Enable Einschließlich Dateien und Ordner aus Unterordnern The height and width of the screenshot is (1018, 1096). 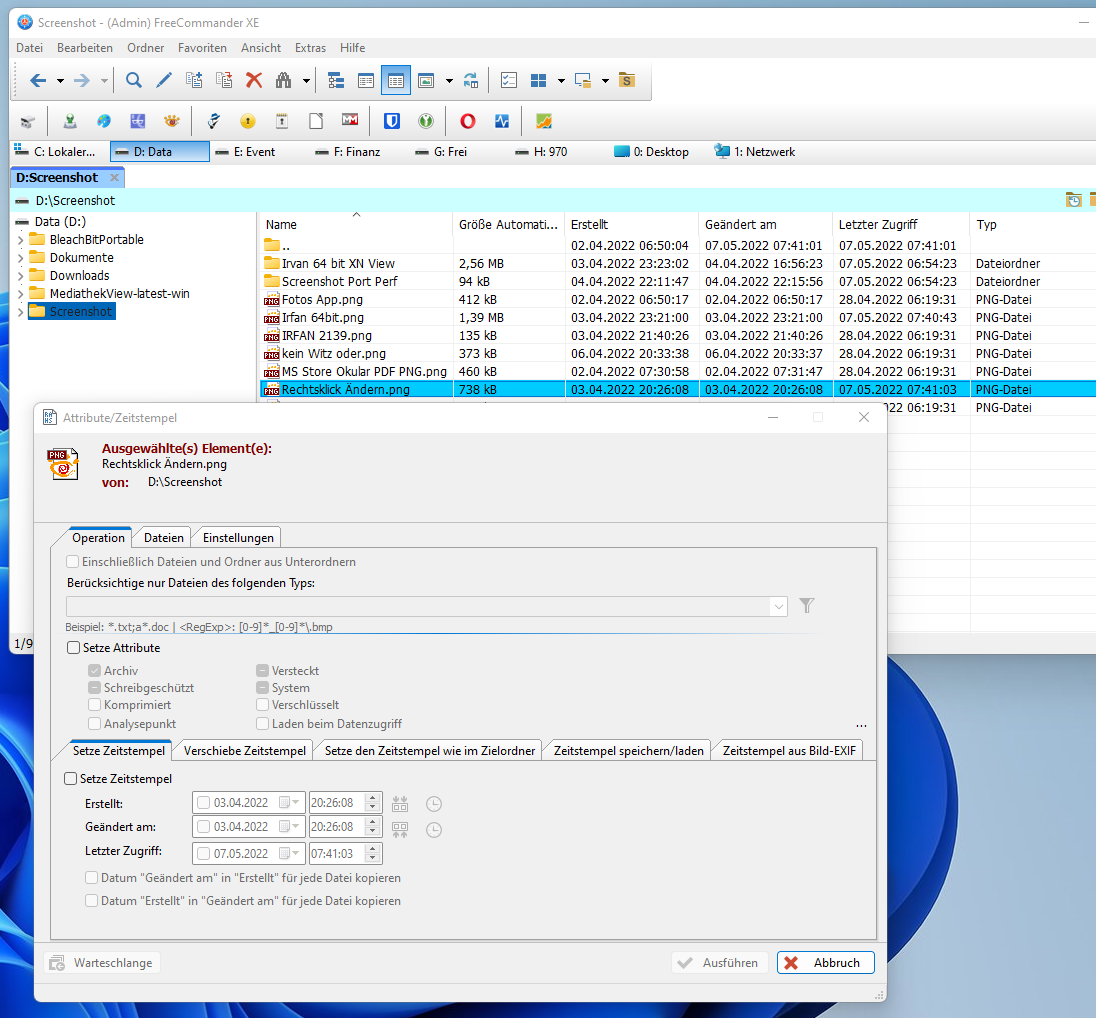point(72,561)
